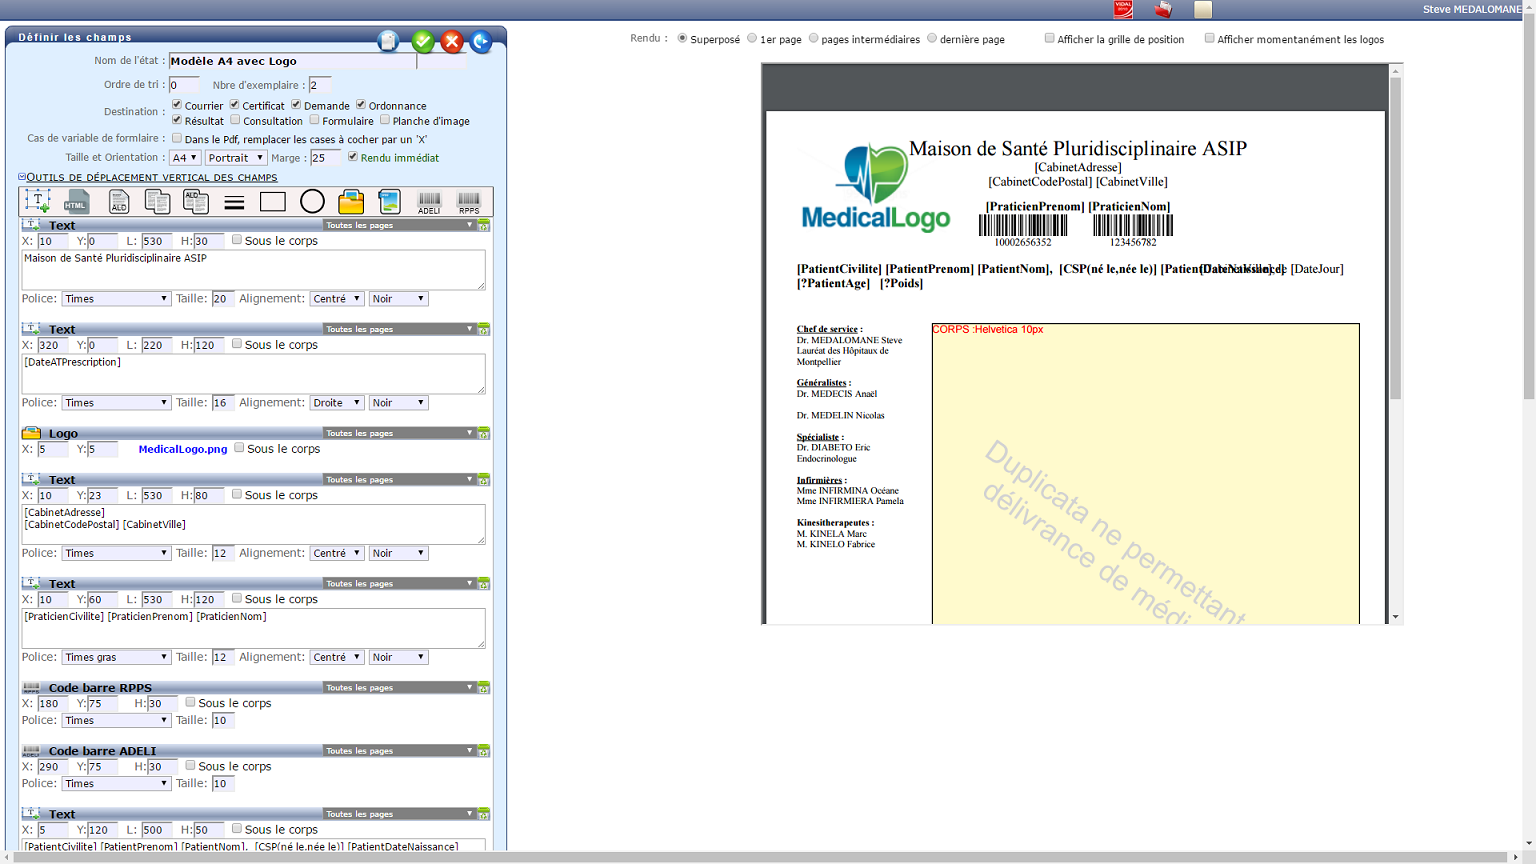Viewport: 1536px width, 864px height.
Task: Open the A4 paper size dropdown
Action: coord(184,158)
